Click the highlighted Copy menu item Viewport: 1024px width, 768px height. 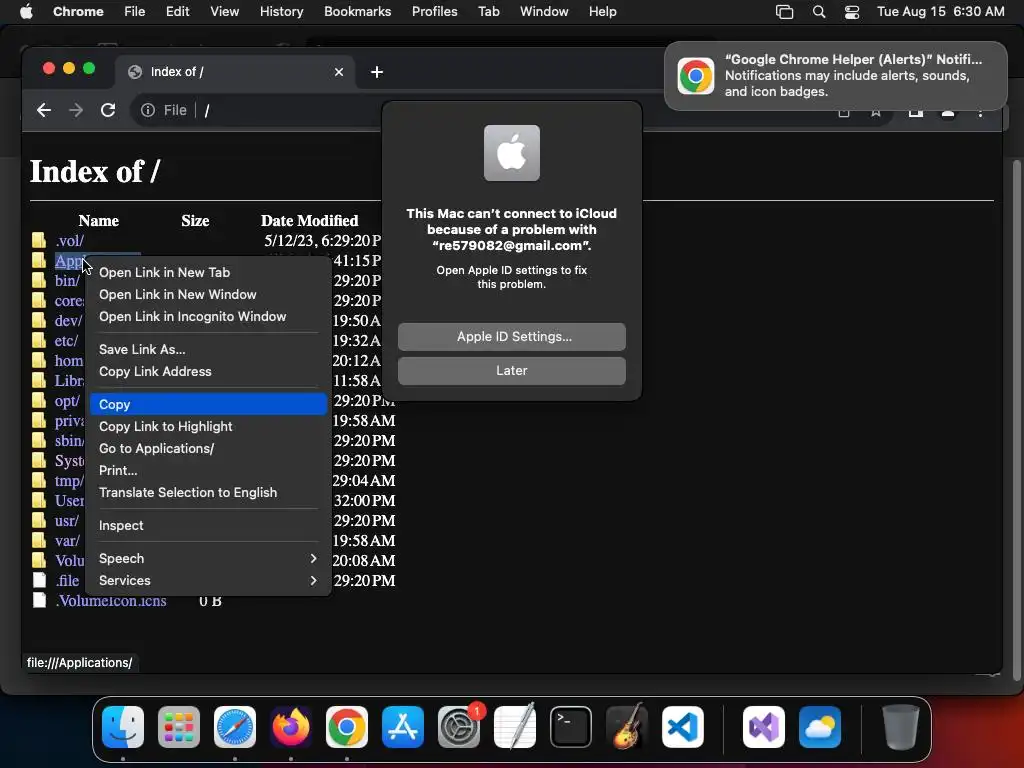click(x=208, y=404)
